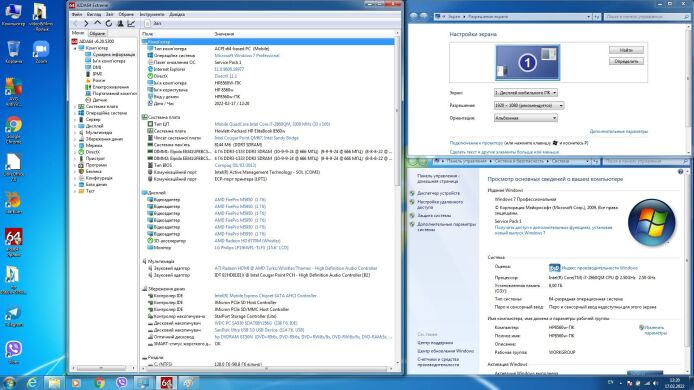This screenshot has width=694, height=390.
Task: Click the Безпека security shield icon in tree
Action: (81, 171)
